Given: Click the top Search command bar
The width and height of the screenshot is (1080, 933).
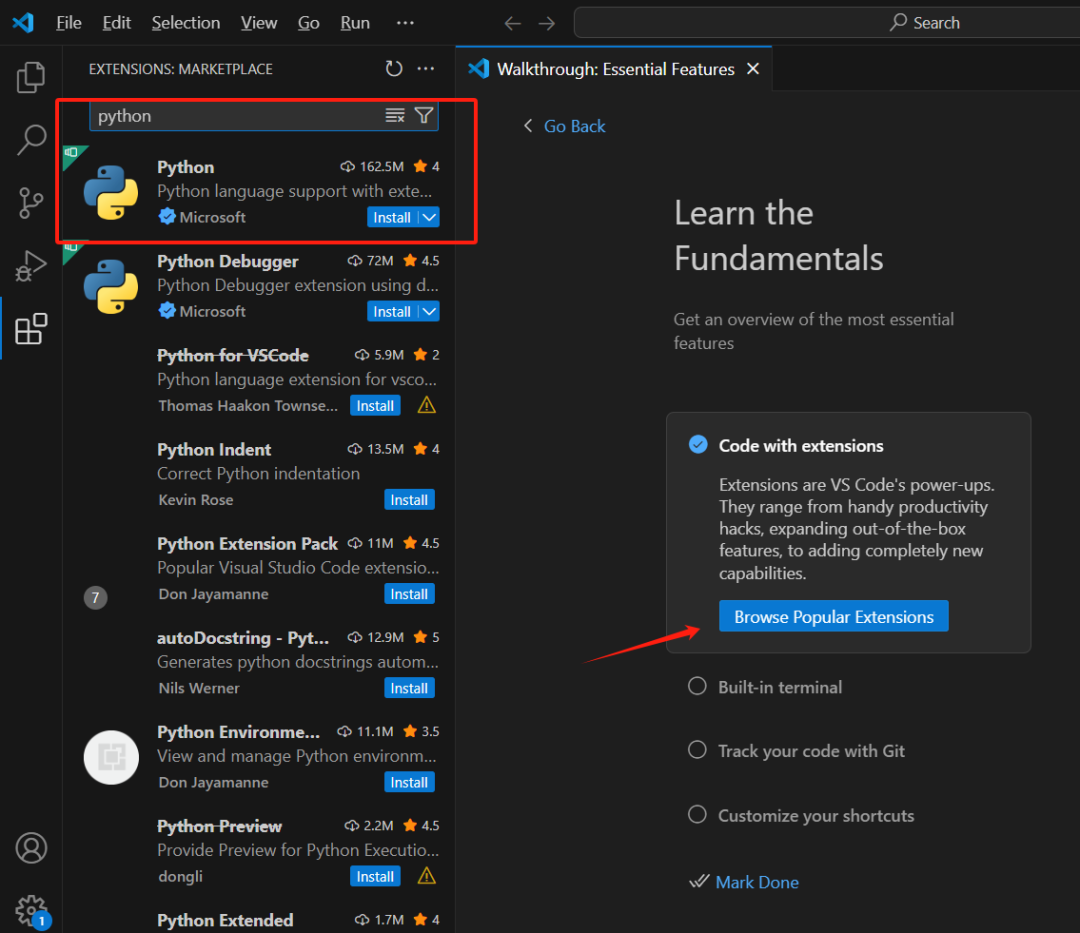Looking at the screenshot, I should 827,23.
